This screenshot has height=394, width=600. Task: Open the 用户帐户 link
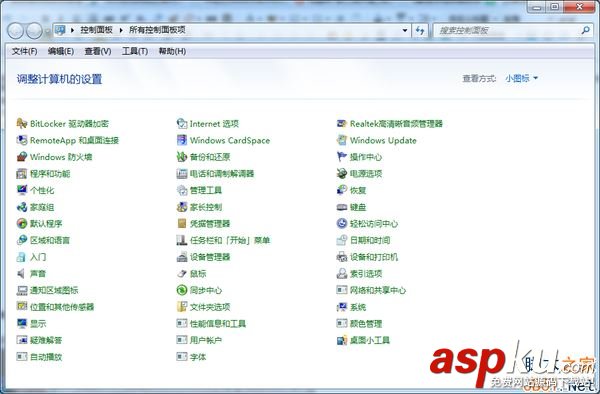pos(206,340)
